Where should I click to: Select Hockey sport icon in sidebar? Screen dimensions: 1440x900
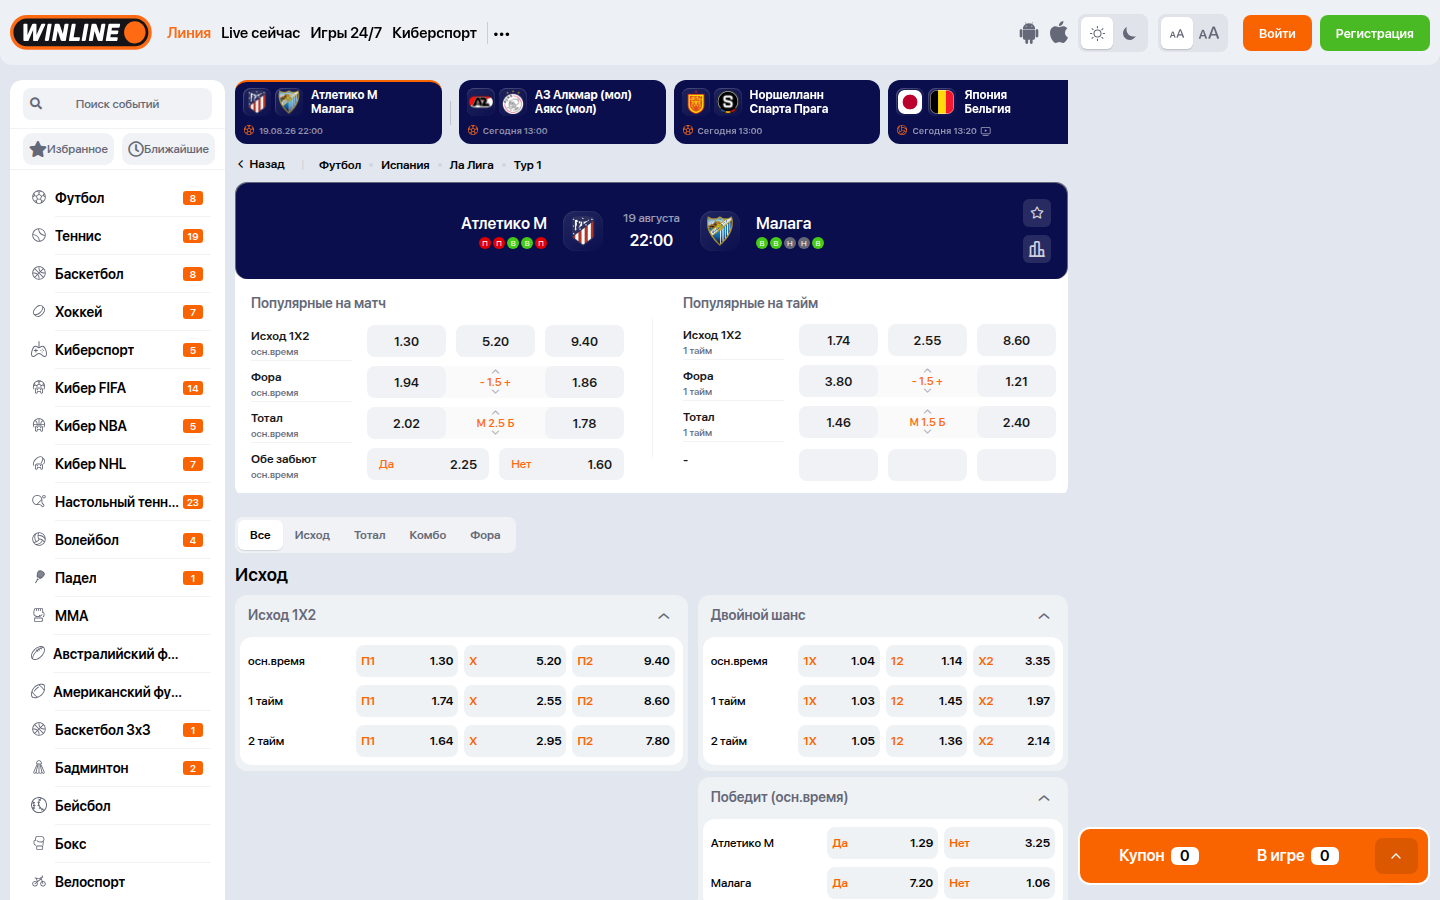pos(39,311)
